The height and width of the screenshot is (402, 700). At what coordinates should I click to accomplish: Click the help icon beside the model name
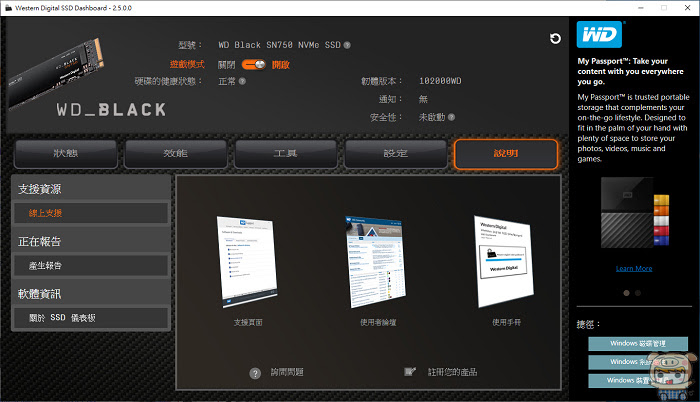347,45
